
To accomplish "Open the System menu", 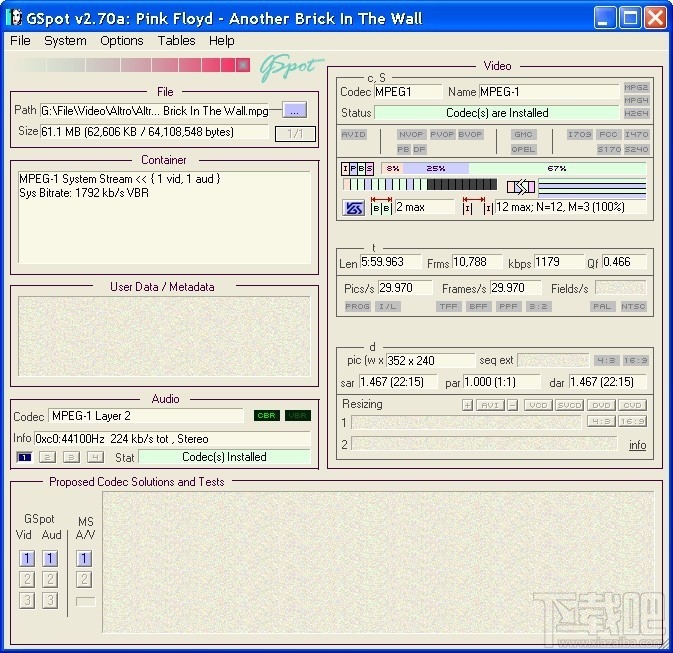I will pyautogui.click(x=65, y=41).
